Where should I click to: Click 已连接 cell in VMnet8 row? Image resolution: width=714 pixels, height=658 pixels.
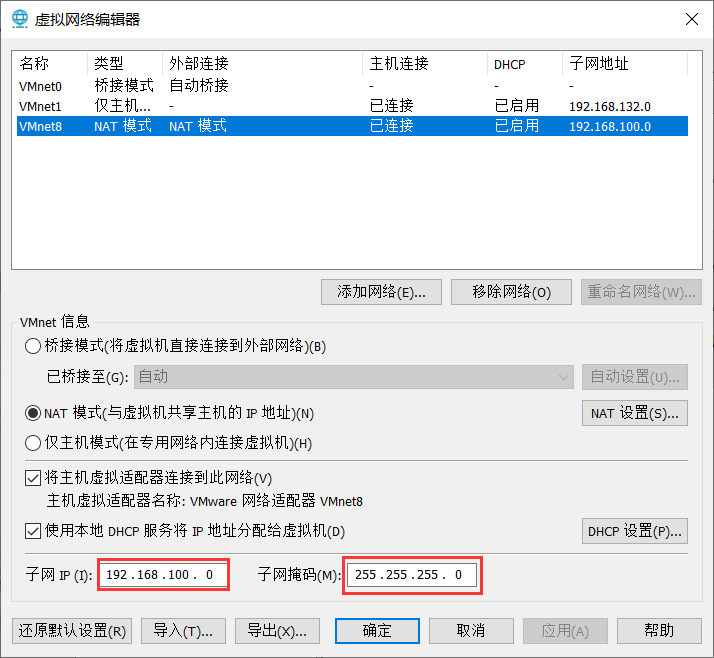[392, 126]
